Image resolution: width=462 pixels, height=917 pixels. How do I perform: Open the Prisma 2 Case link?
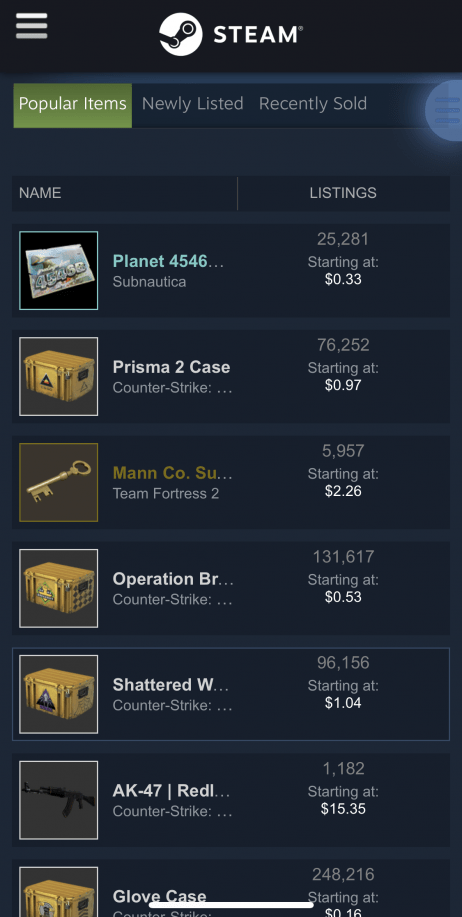171,367
